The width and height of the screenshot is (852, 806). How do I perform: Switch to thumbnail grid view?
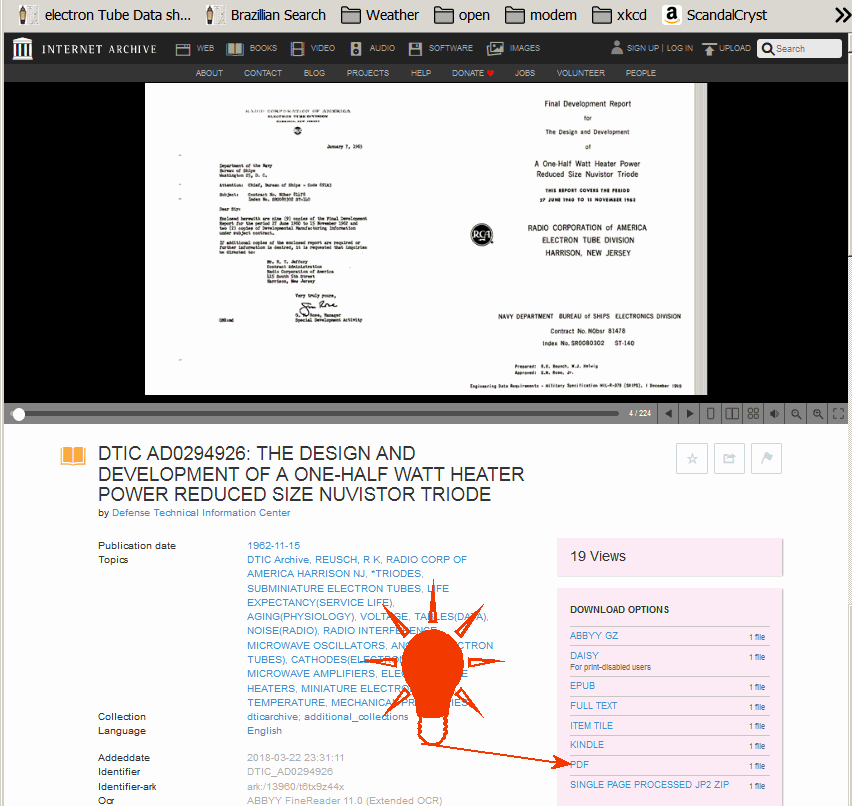click(753, 414)
